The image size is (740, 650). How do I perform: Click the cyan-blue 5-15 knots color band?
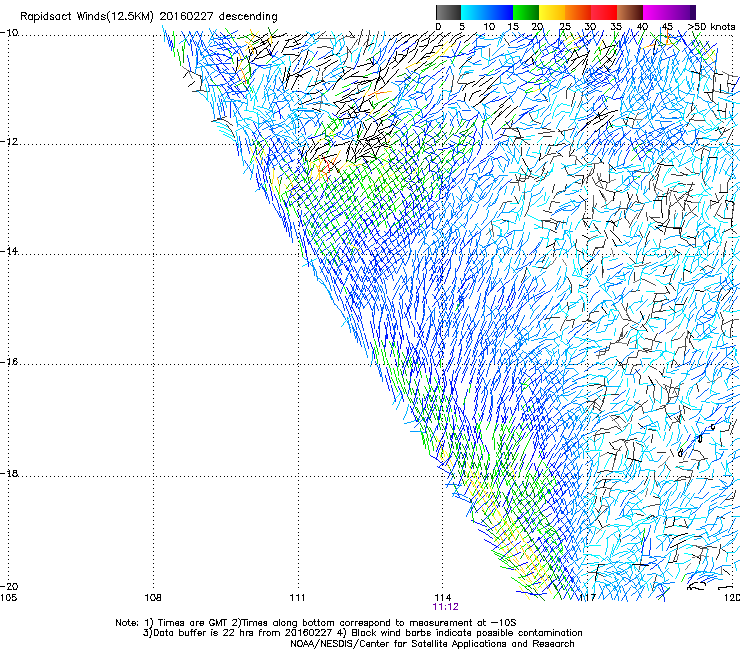click(487, 12)
